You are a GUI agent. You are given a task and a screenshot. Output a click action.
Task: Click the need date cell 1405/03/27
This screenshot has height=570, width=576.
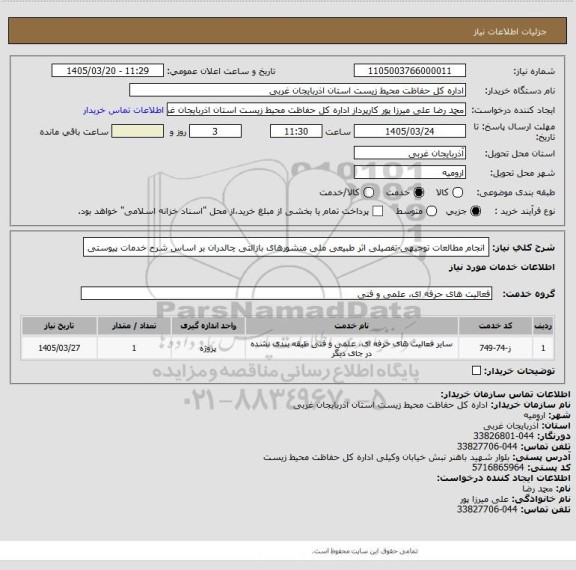[59, 348]
